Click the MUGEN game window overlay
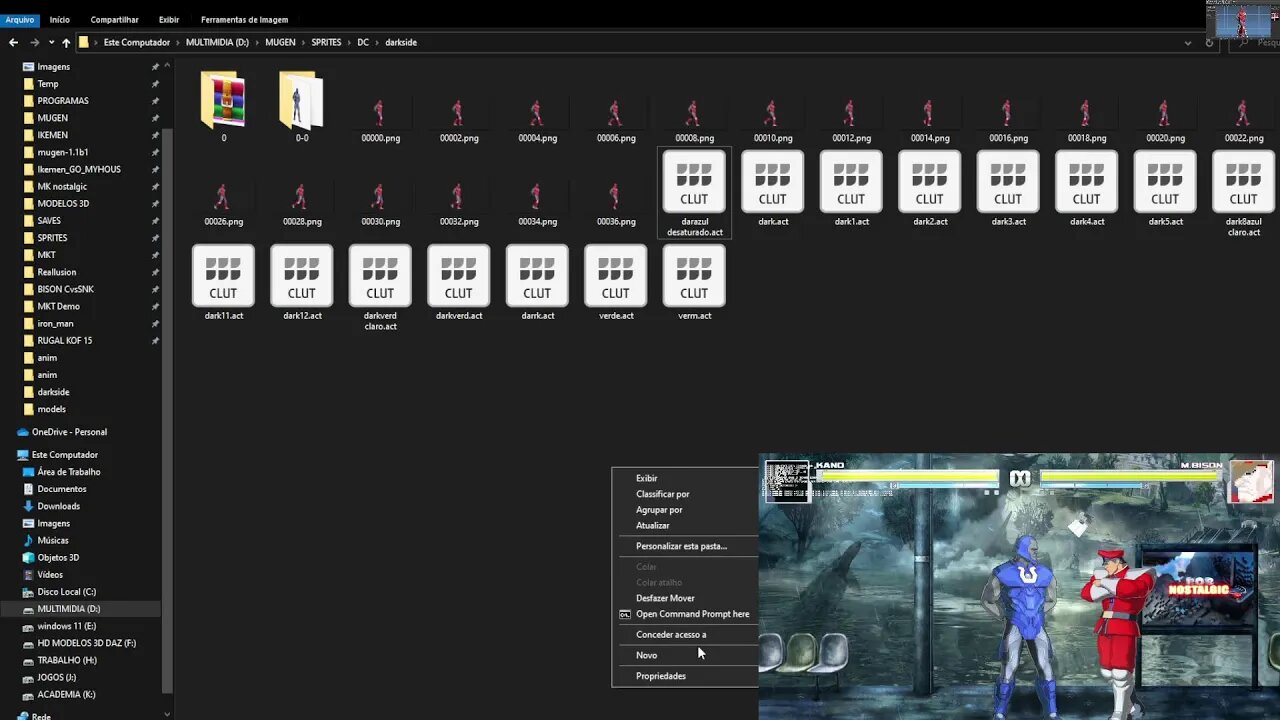This screenshot has height=720, width=1280. [x=1019, y=587]
